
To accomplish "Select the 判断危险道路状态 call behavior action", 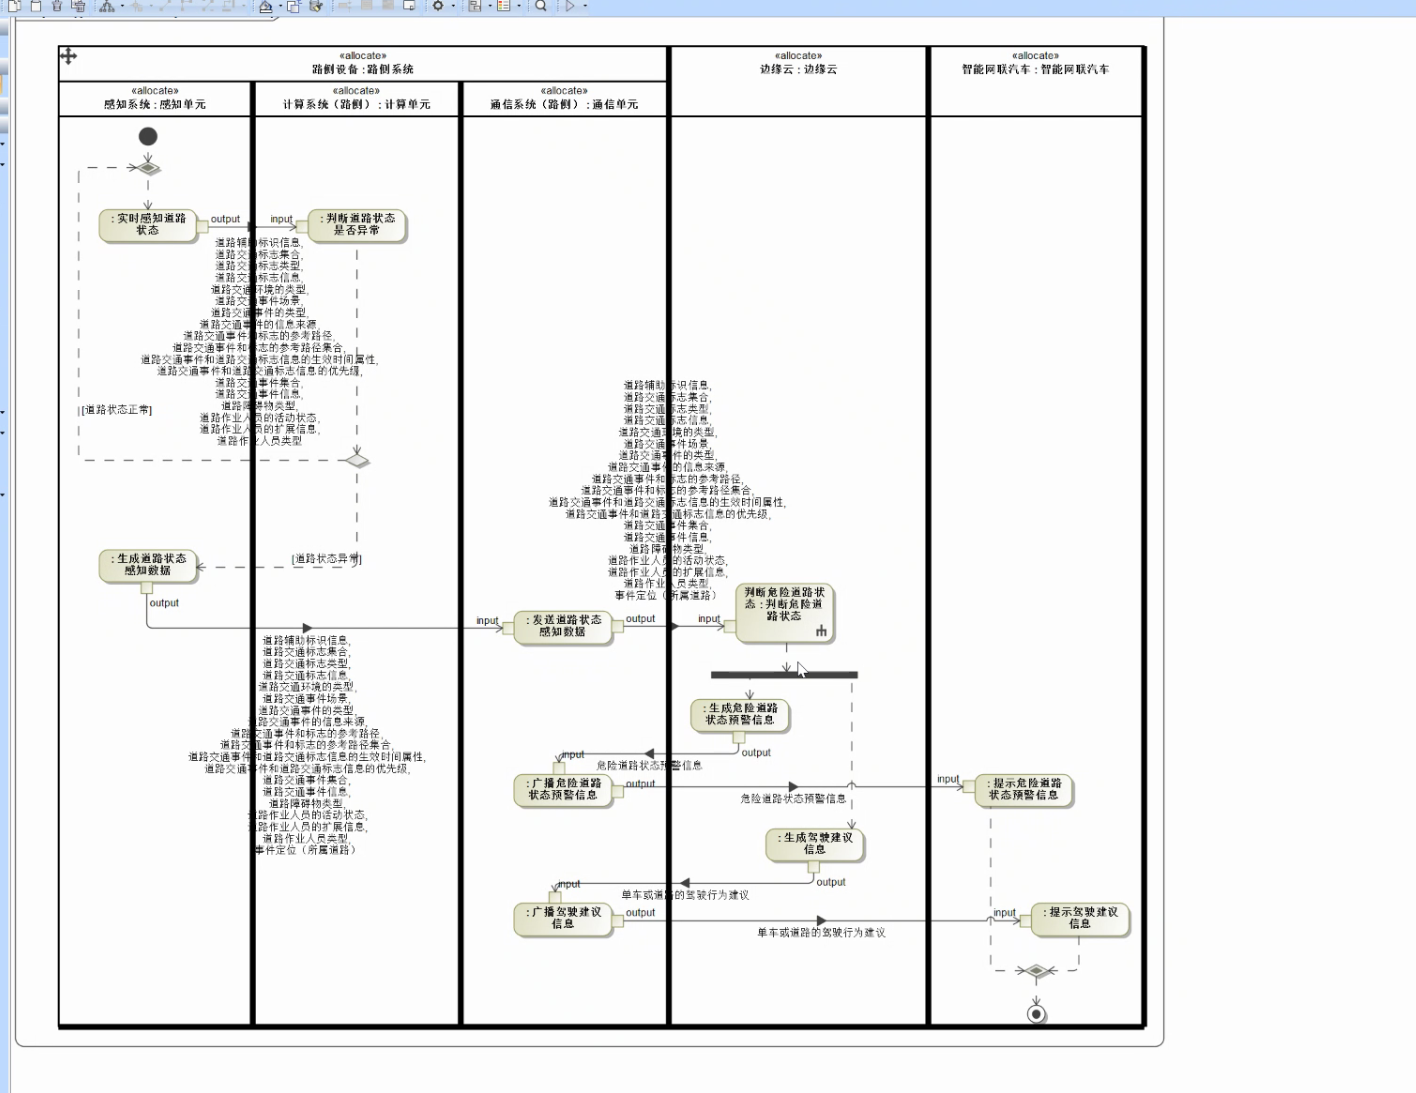I will (x=784, y=613).
